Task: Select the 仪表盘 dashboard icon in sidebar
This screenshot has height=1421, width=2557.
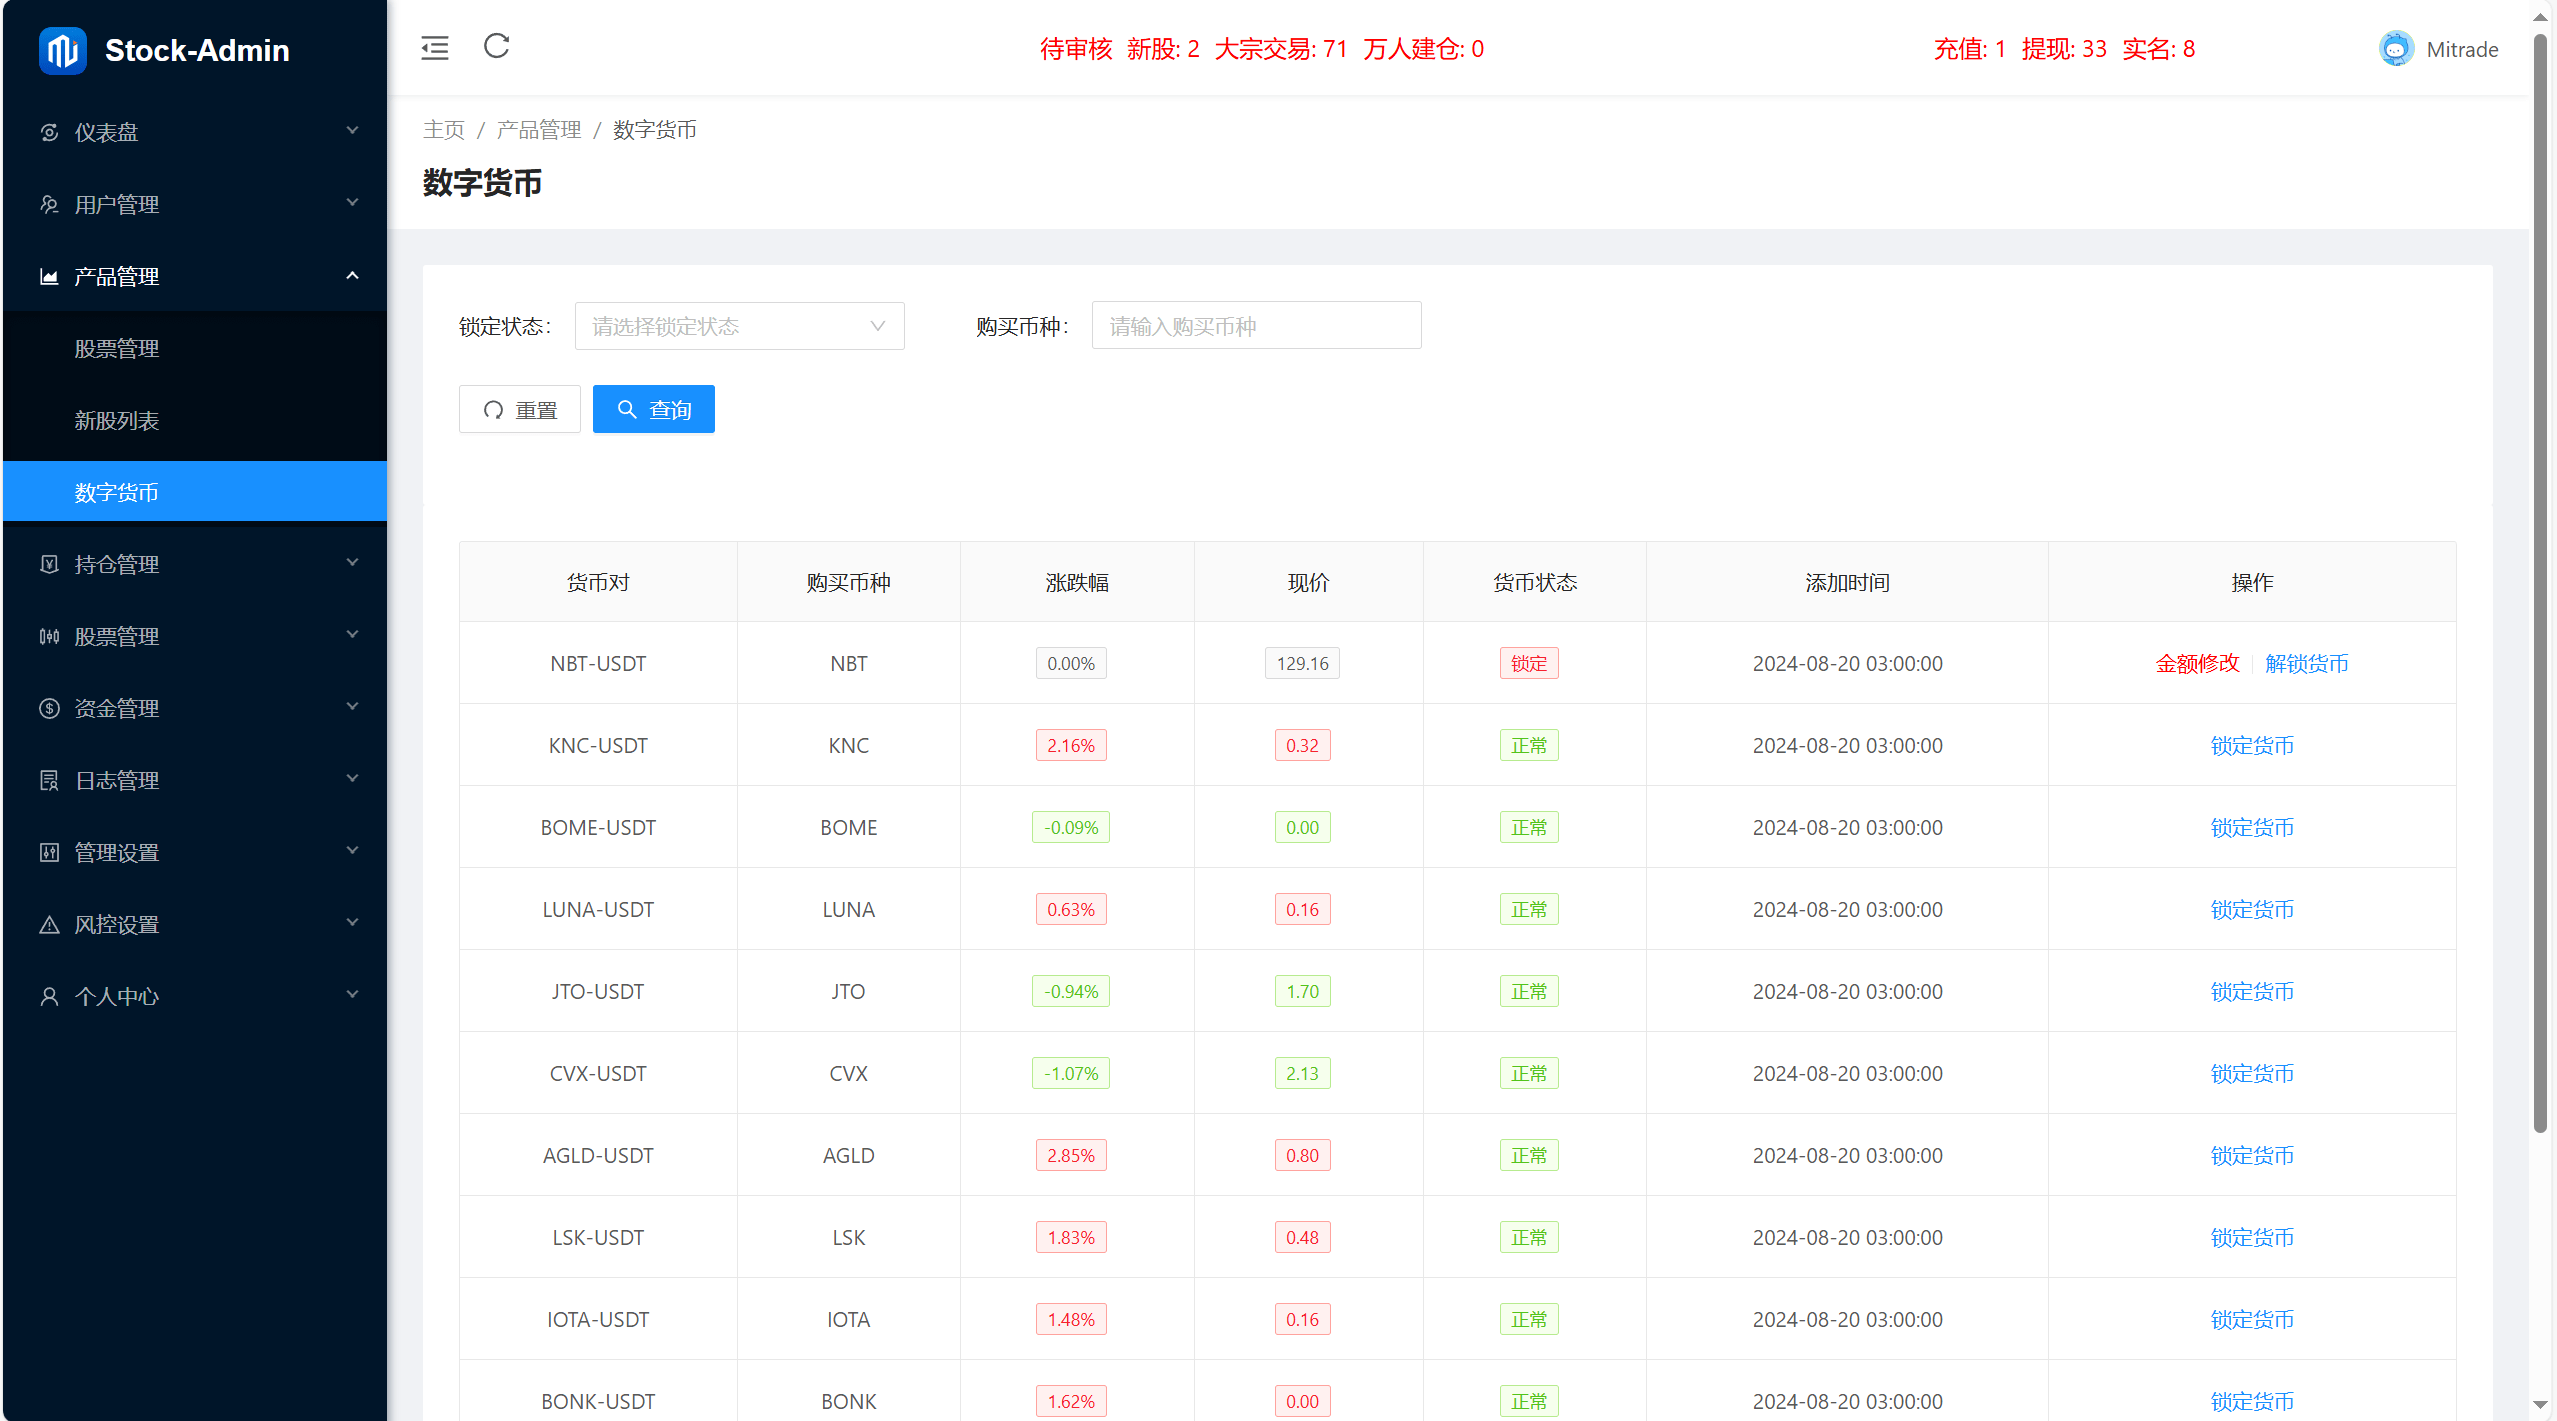Action: click(49, 131)
